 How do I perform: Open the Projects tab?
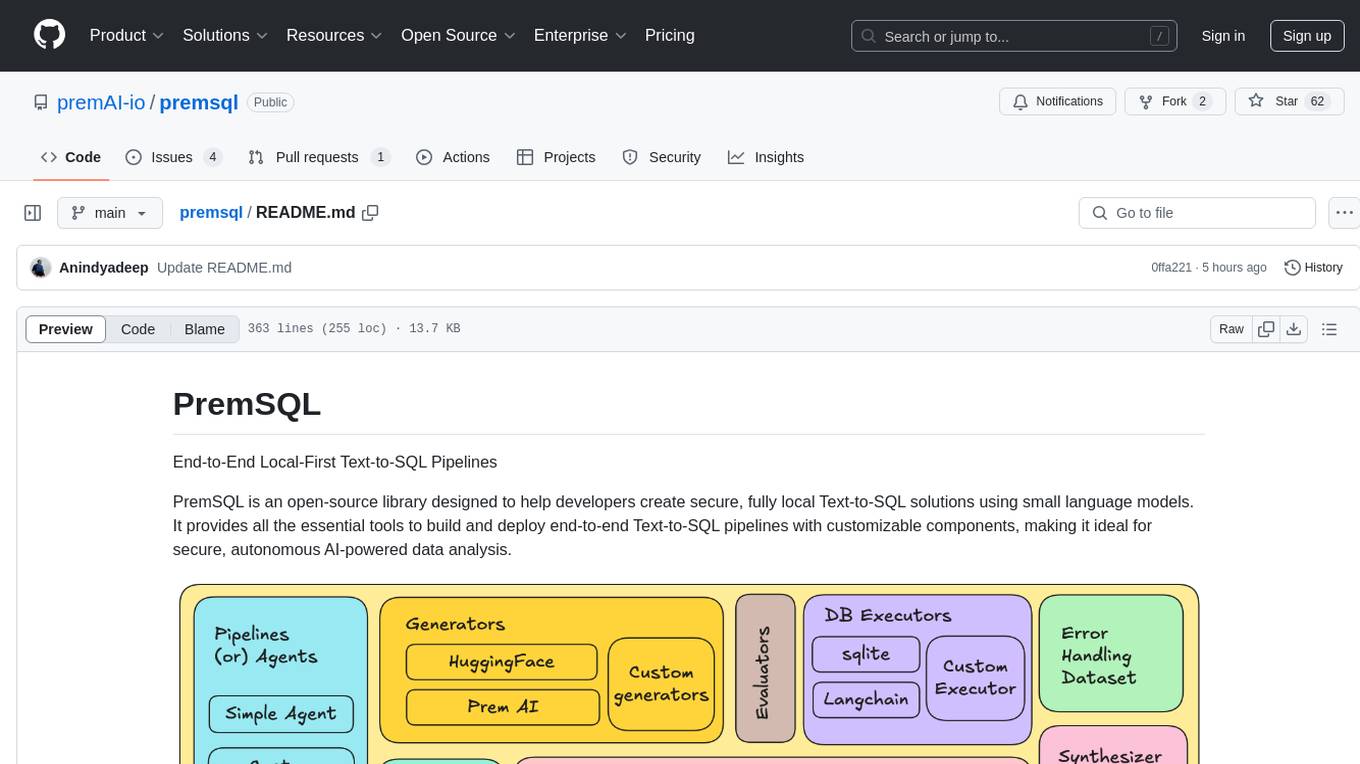pyautogui.click(x=556, y=157)
